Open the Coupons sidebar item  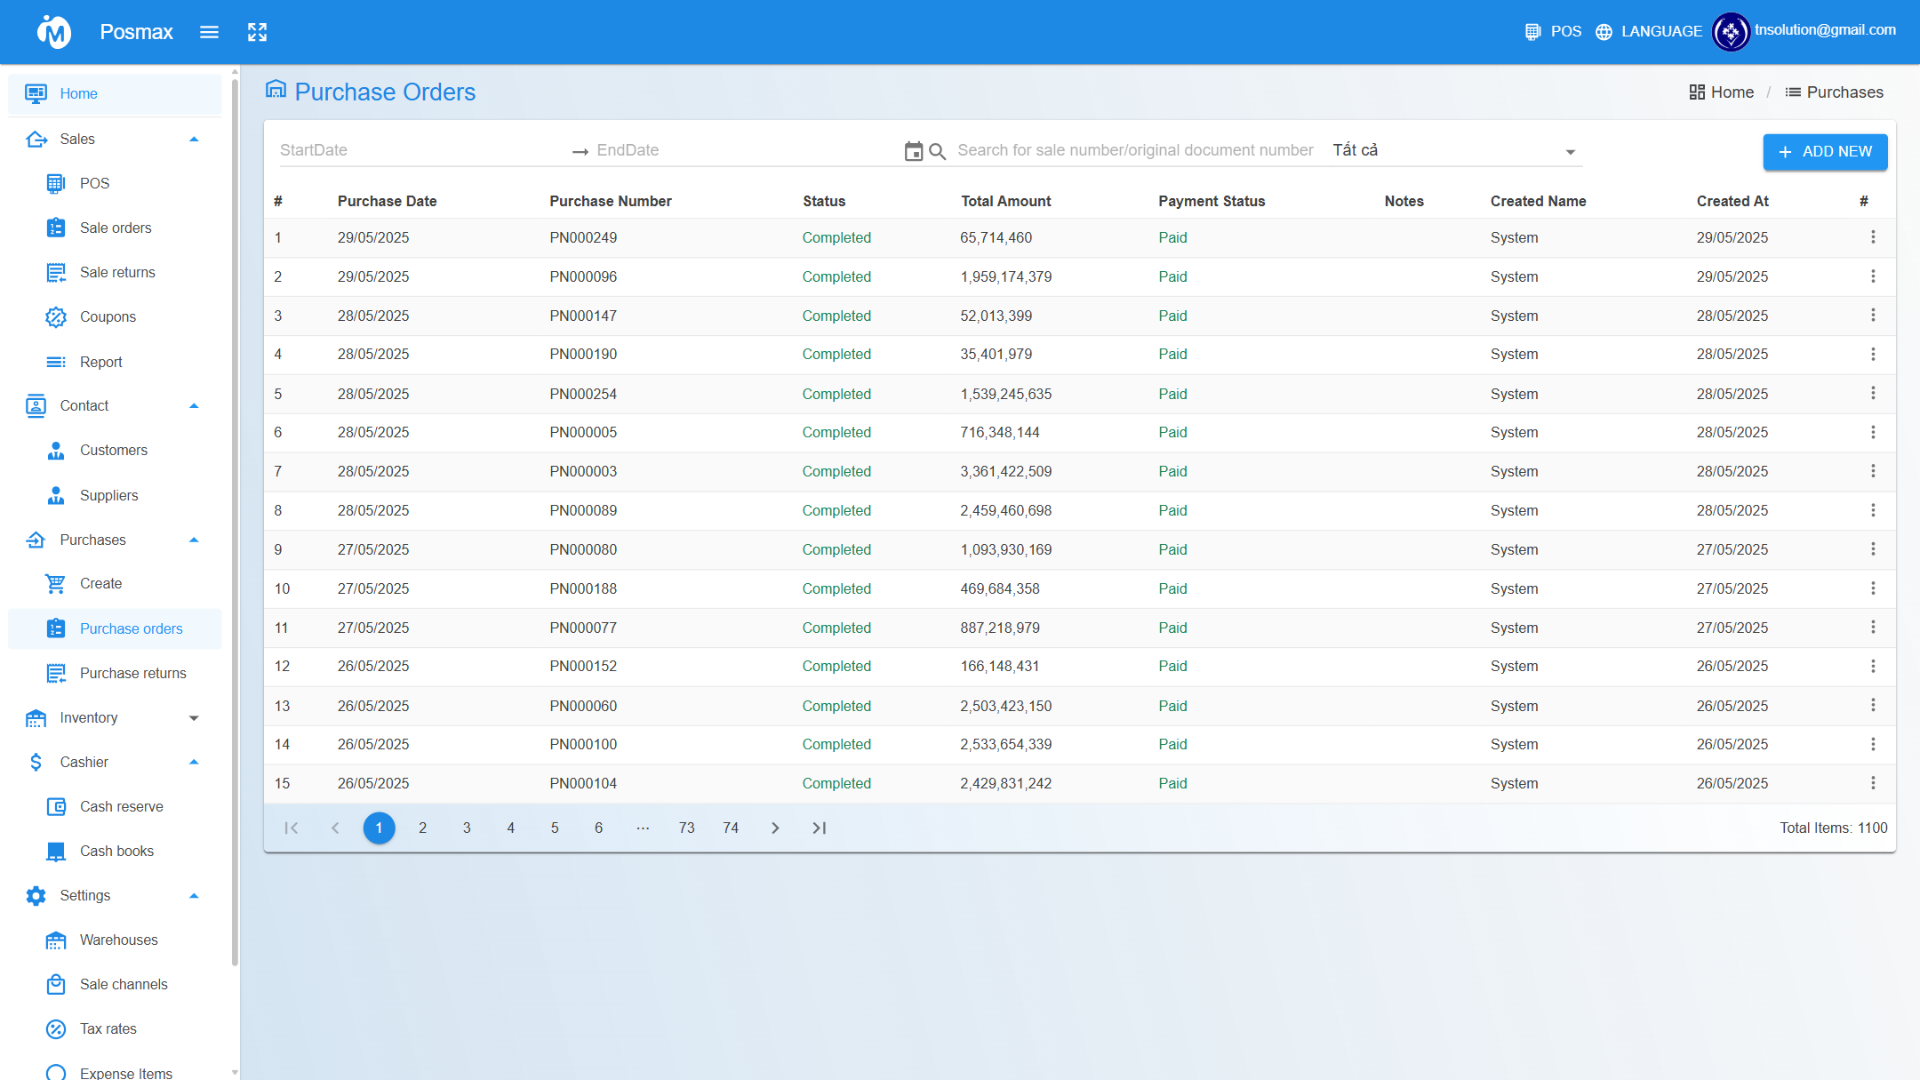pos(108,317)
